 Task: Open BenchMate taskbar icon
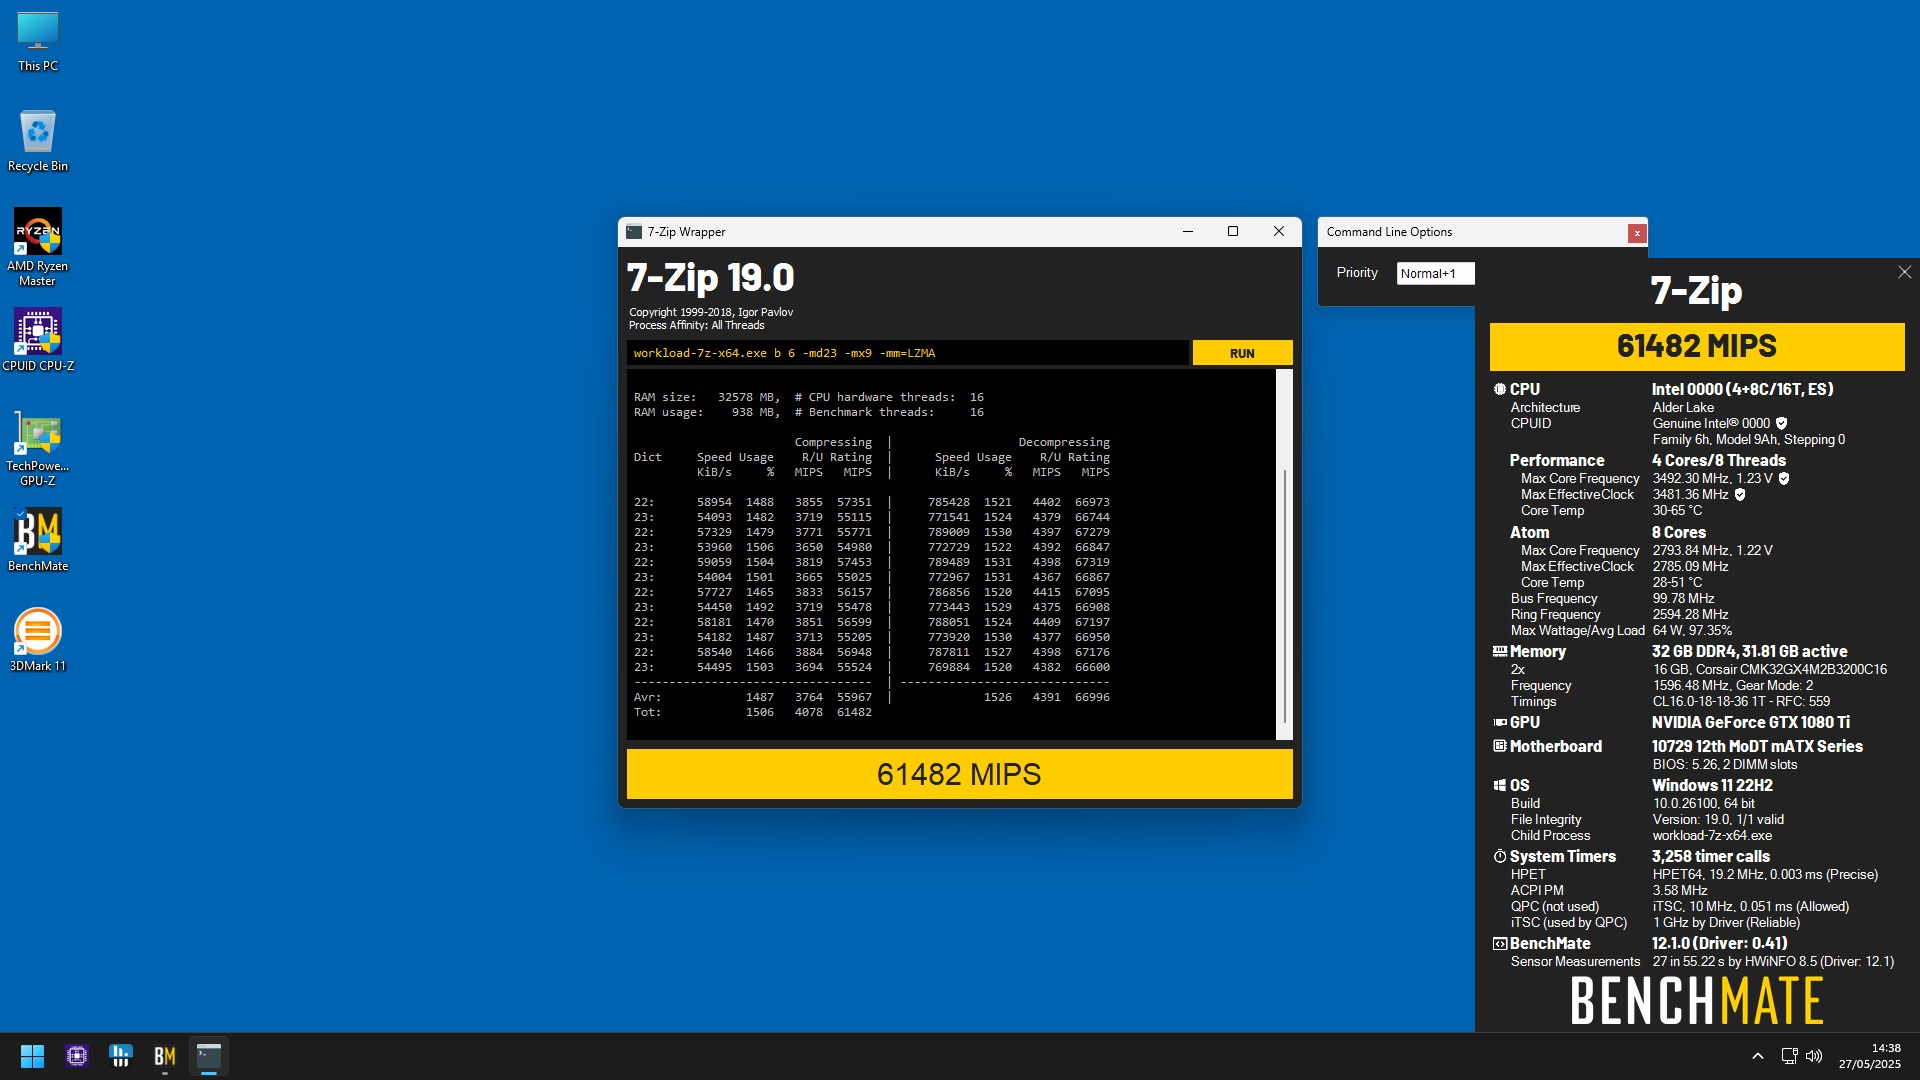coord(165,1056)
